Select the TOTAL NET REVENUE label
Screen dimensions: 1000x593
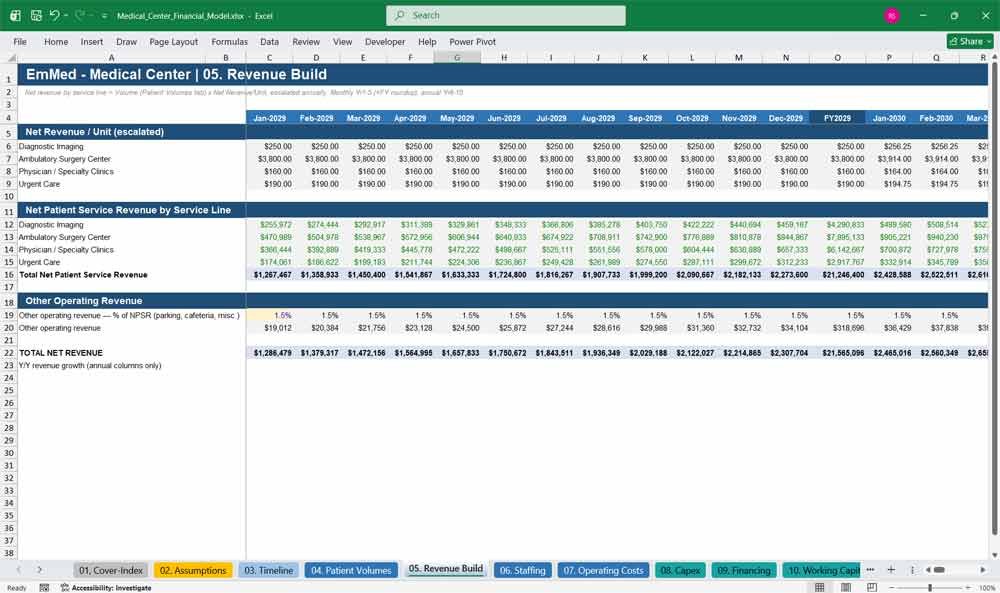pyautogui.click(x=61, y=353)
